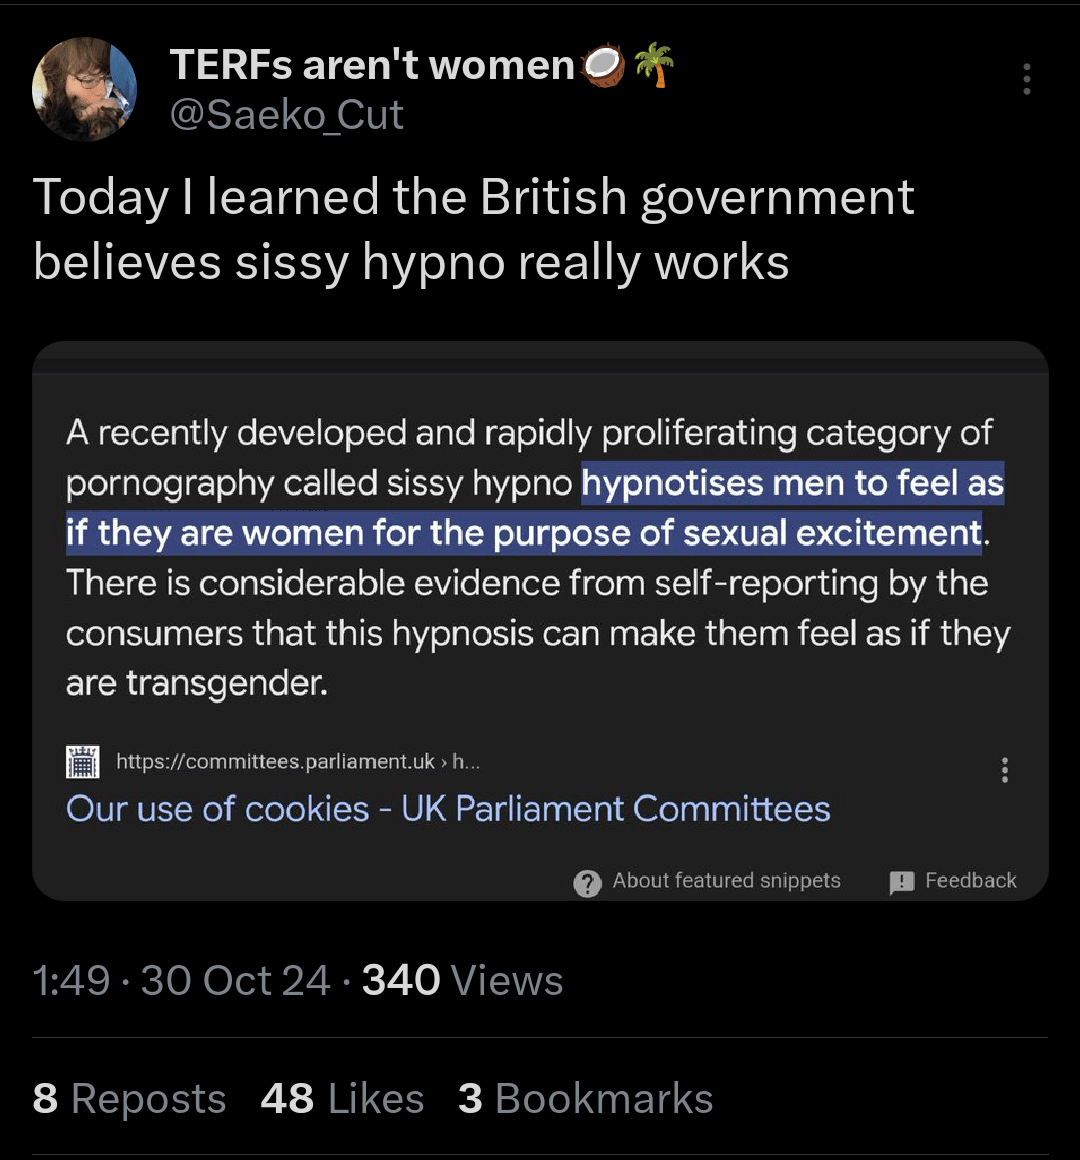This screenshot has width=1080, height=1160.
Task: View the list of 8 Reposts
Action: (129, 1098)
